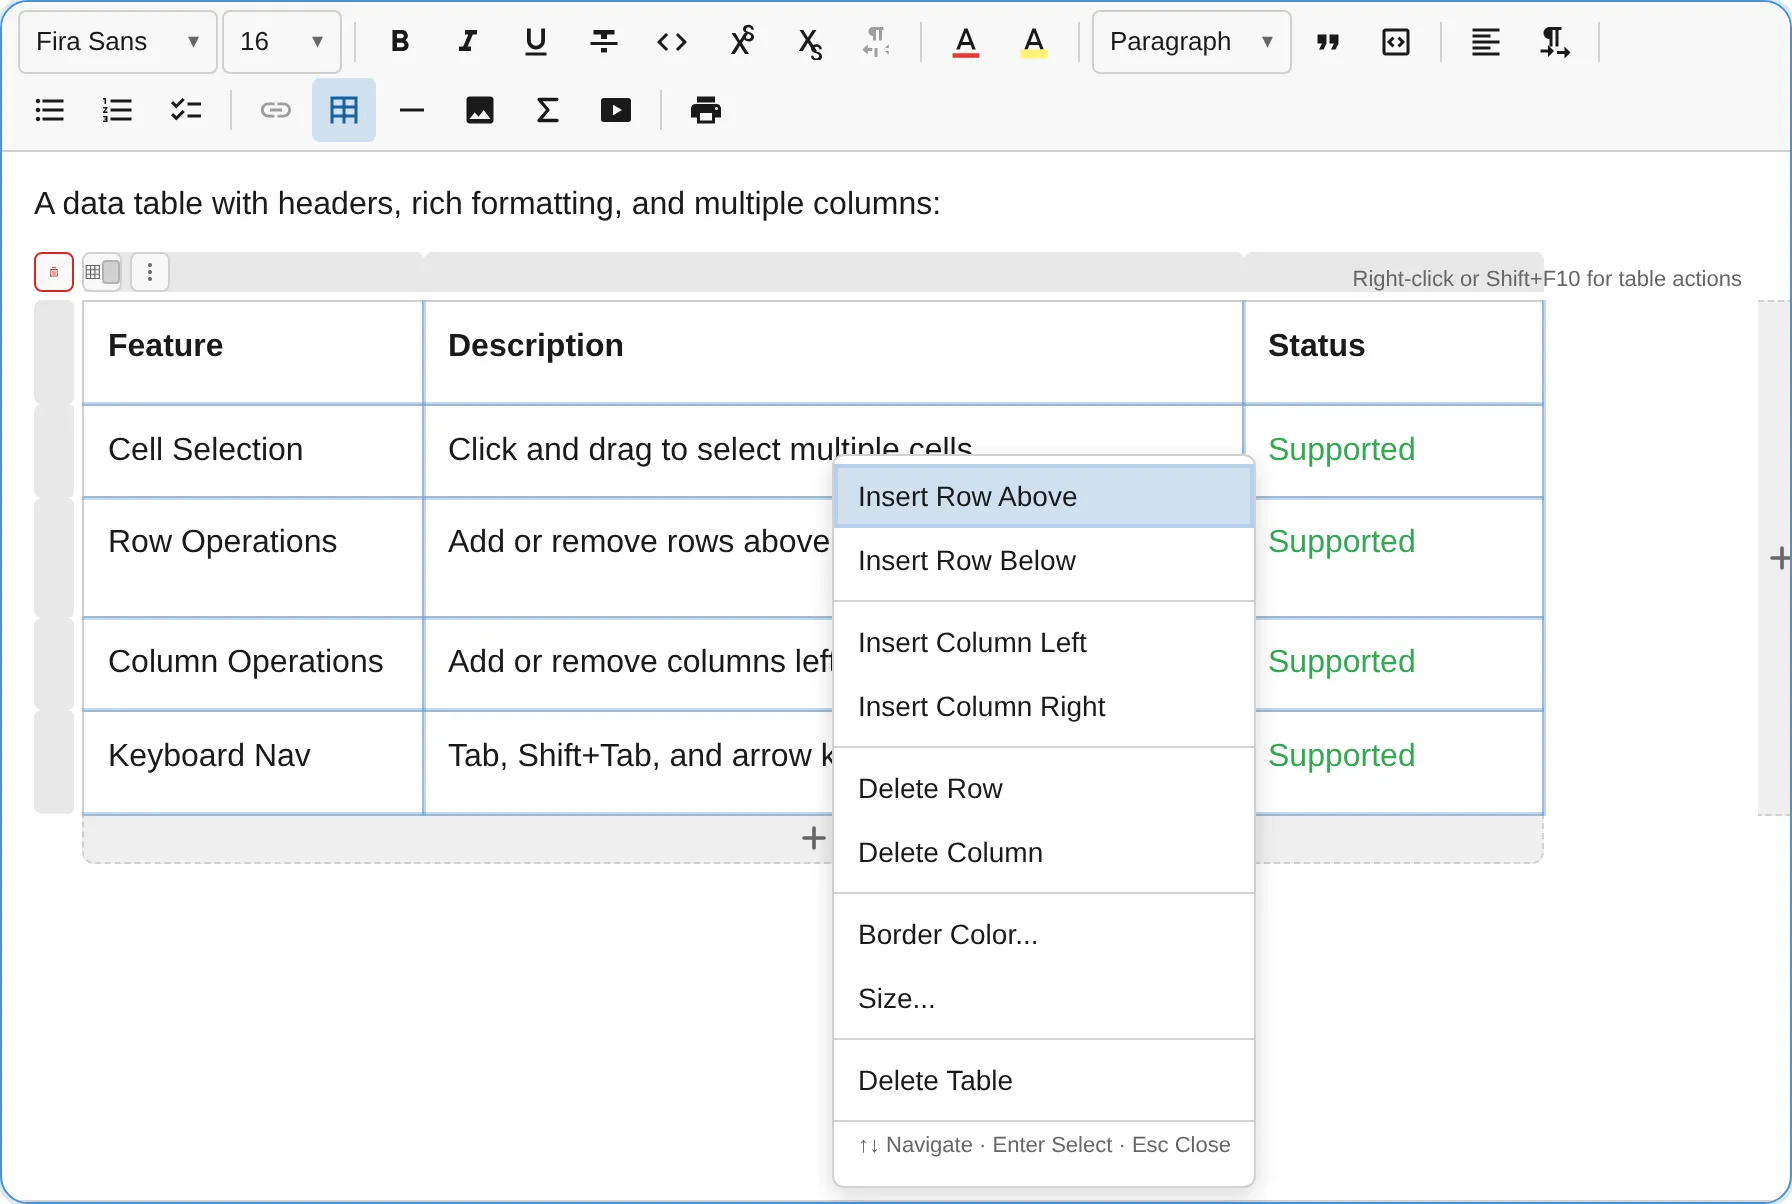The image size is (1792, 1204).
Task: Insert a horizontal rule
Action: pos(412,110)
